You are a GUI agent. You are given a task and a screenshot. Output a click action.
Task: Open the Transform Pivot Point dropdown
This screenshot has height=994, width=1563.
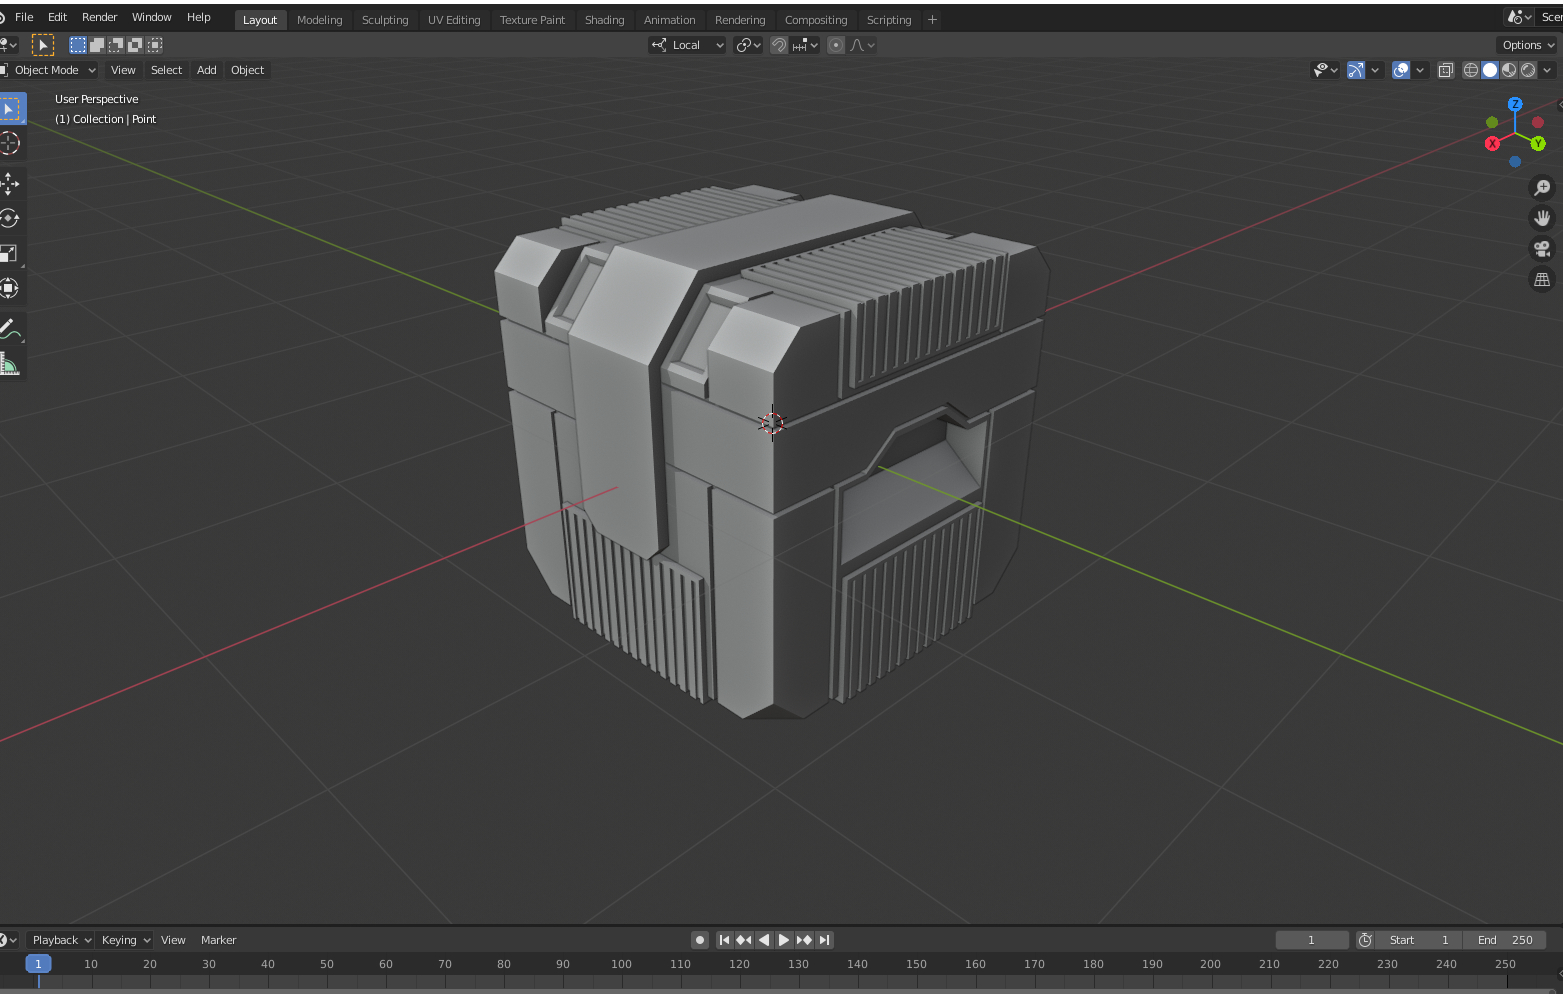748,45
